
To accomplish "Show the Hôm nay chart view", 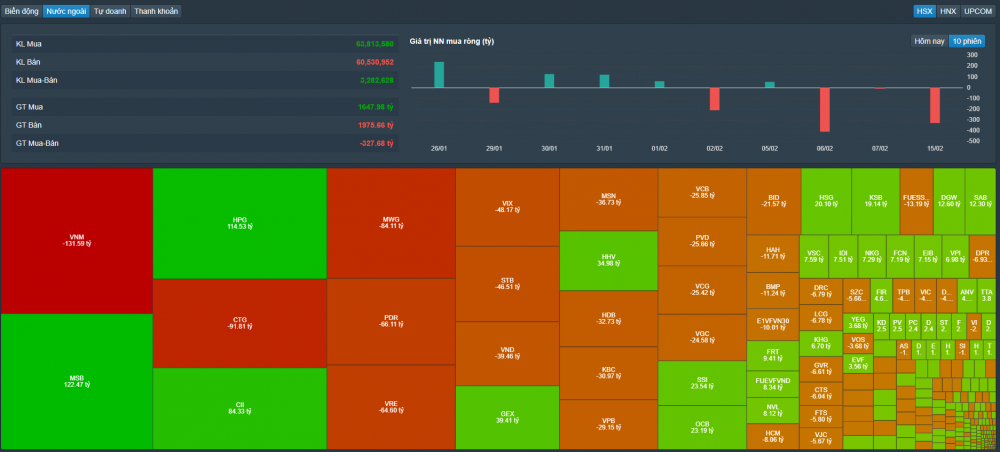I will pos(929,41).
